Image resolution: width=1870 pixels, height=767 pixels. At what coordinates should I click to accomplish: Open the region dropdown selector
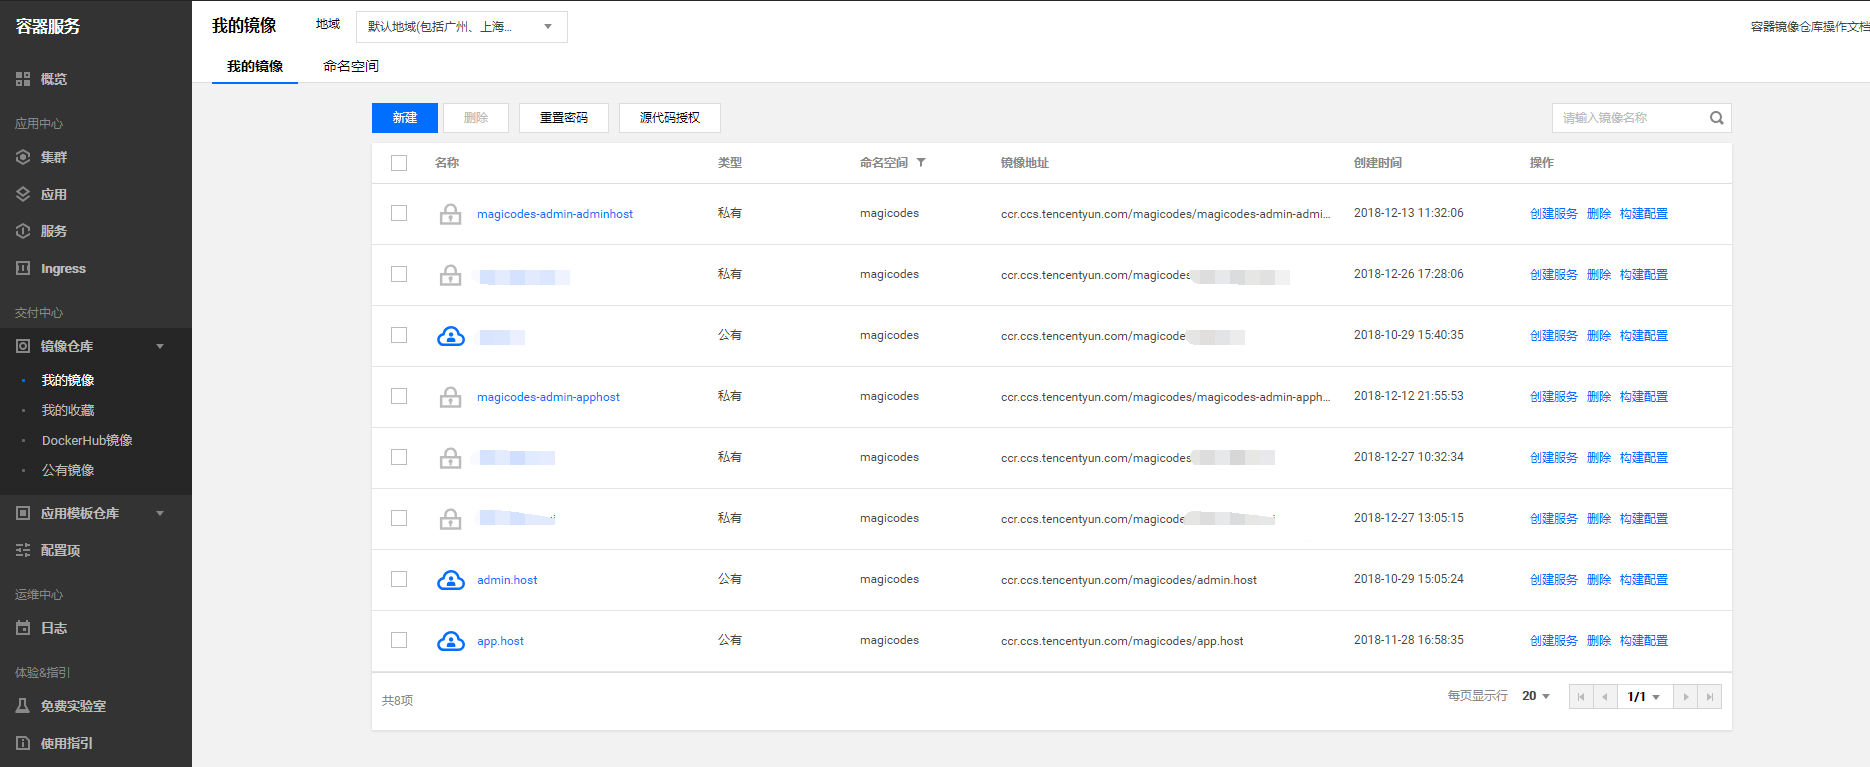[x=461, y=27]
